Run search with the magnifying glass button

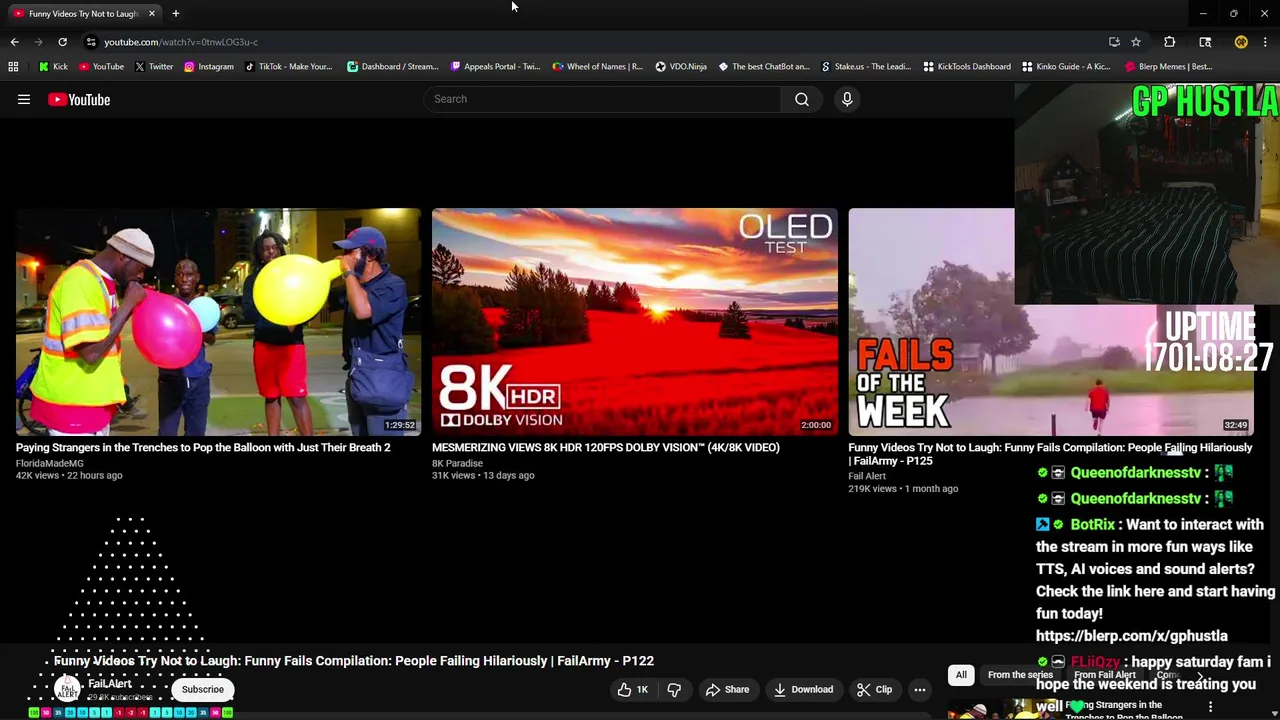click(802, 99)
